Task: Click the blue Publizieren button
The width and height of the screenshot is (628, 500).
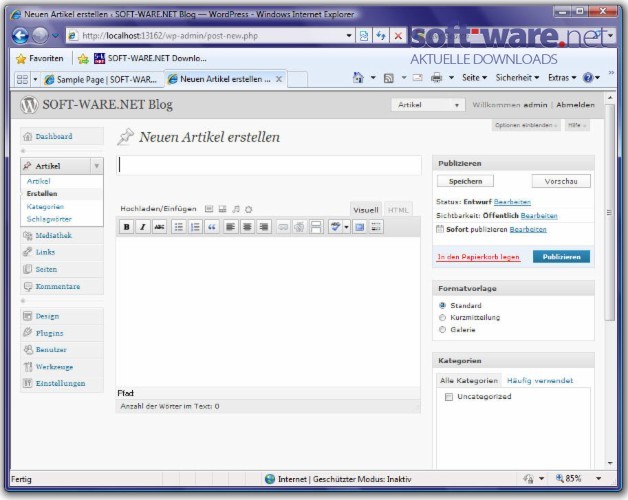Action: click(x=561, y=257)
